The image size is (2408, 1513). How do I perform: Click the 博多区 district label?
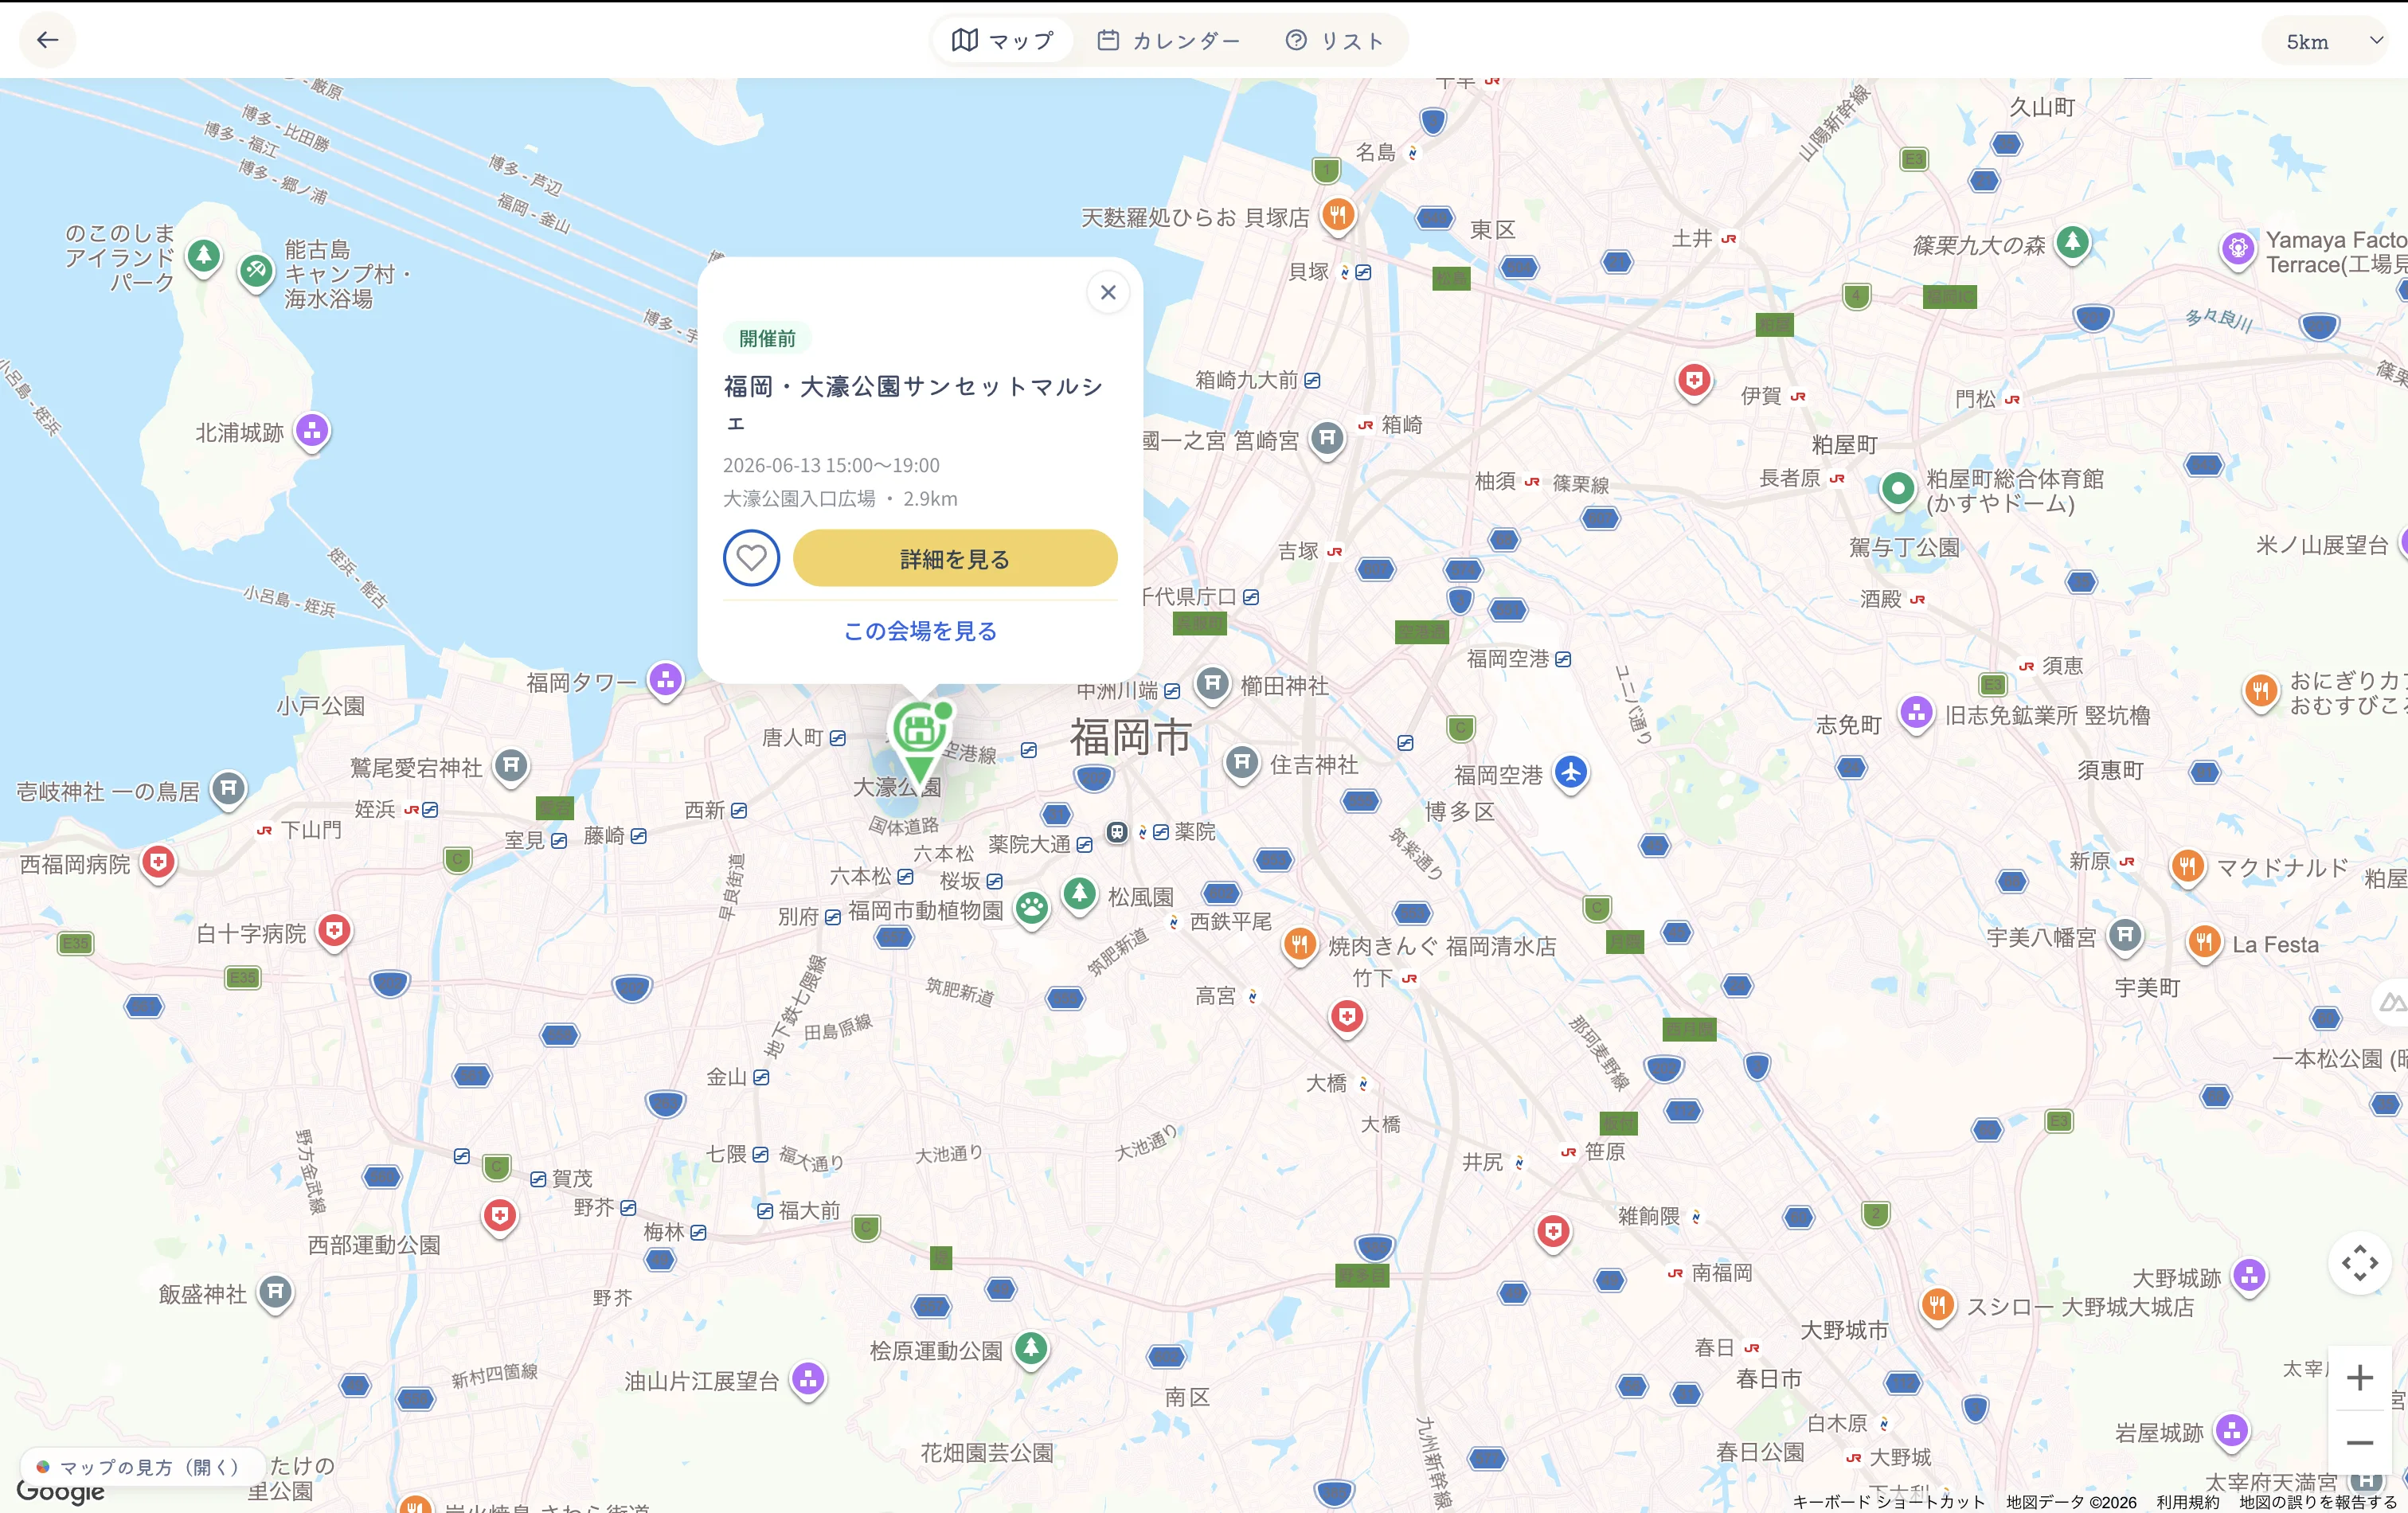pos(1460,811)
